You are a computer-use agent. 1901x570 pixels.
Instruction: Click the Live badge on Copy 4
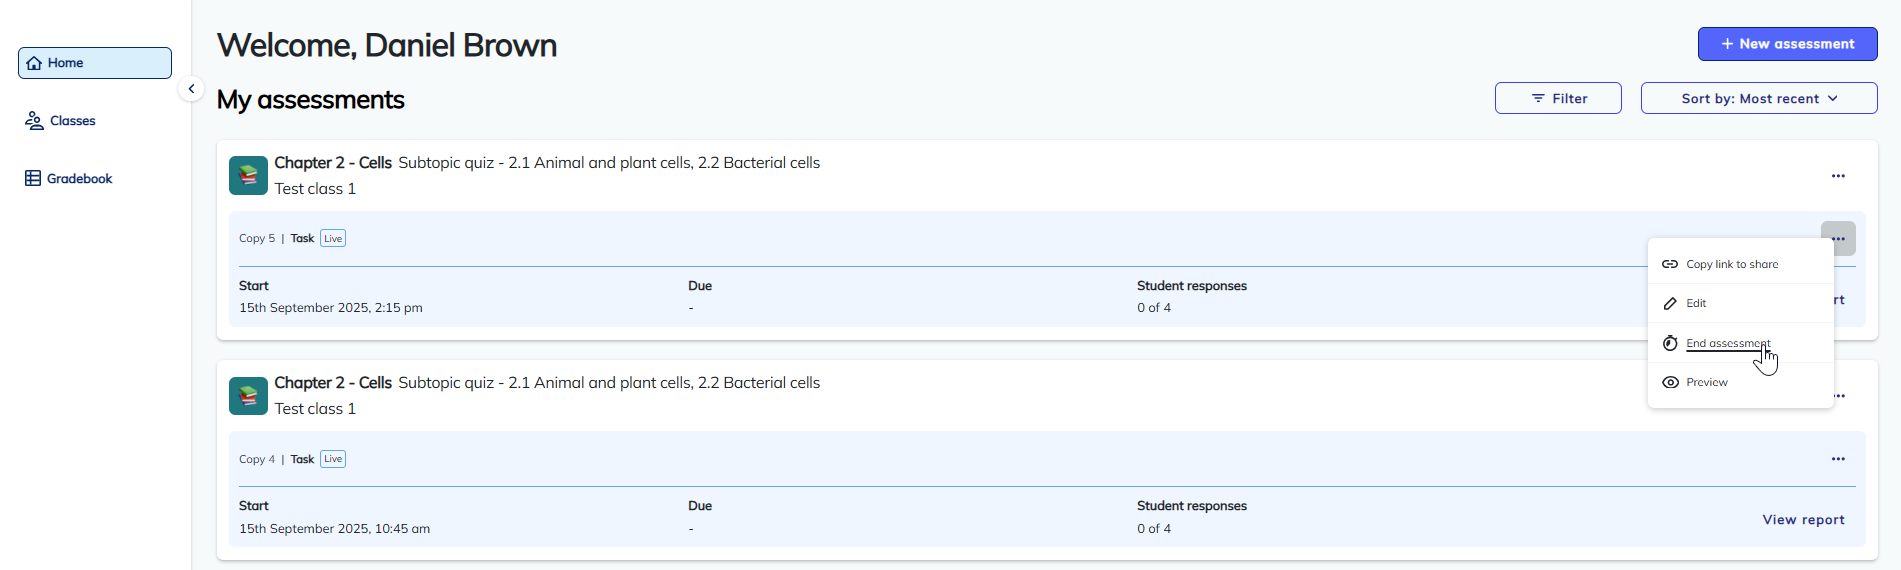pos(333,459)
